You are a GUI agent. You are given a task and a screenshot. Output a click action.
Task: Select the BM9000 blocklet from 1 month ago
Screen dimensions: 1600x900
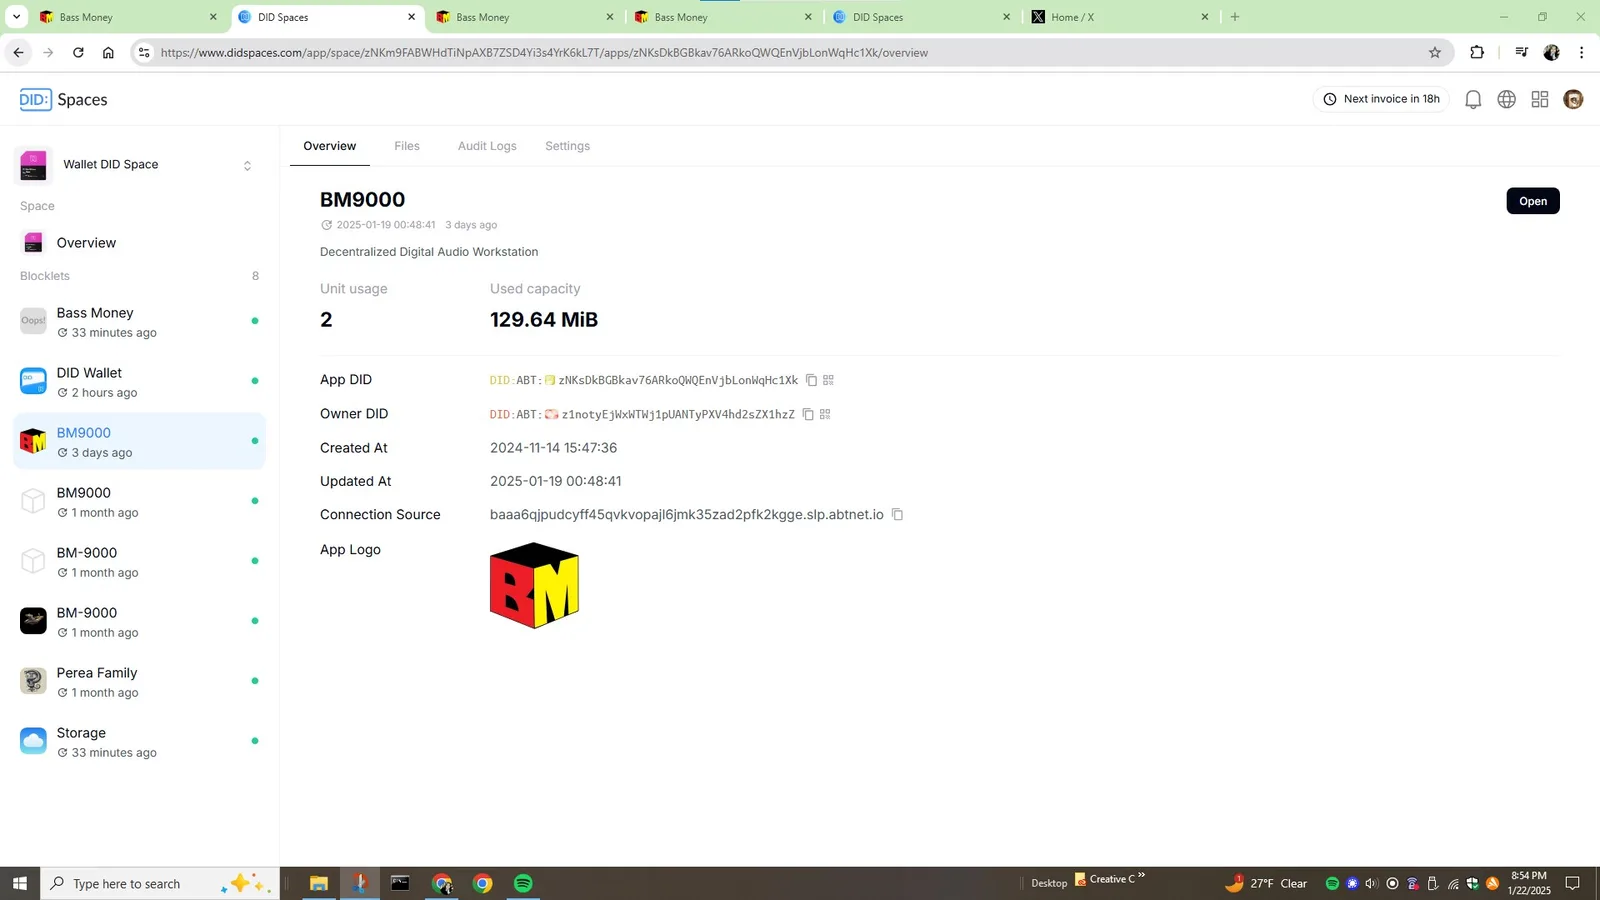point(139,502)
